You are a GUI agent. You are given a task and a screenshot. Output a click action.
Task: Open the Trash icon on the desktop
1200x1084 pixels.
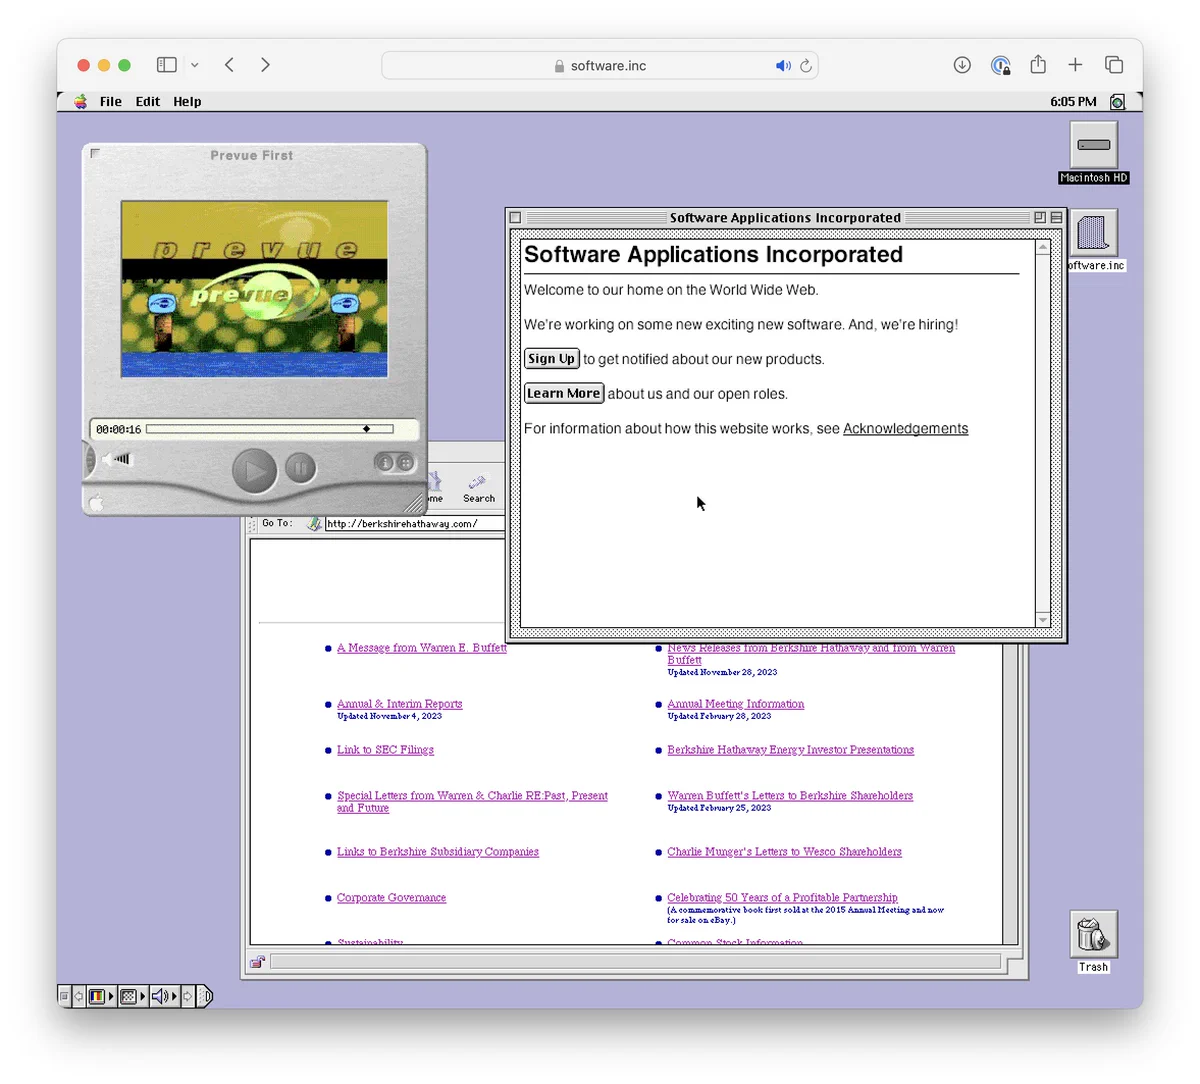point(1093,935)
